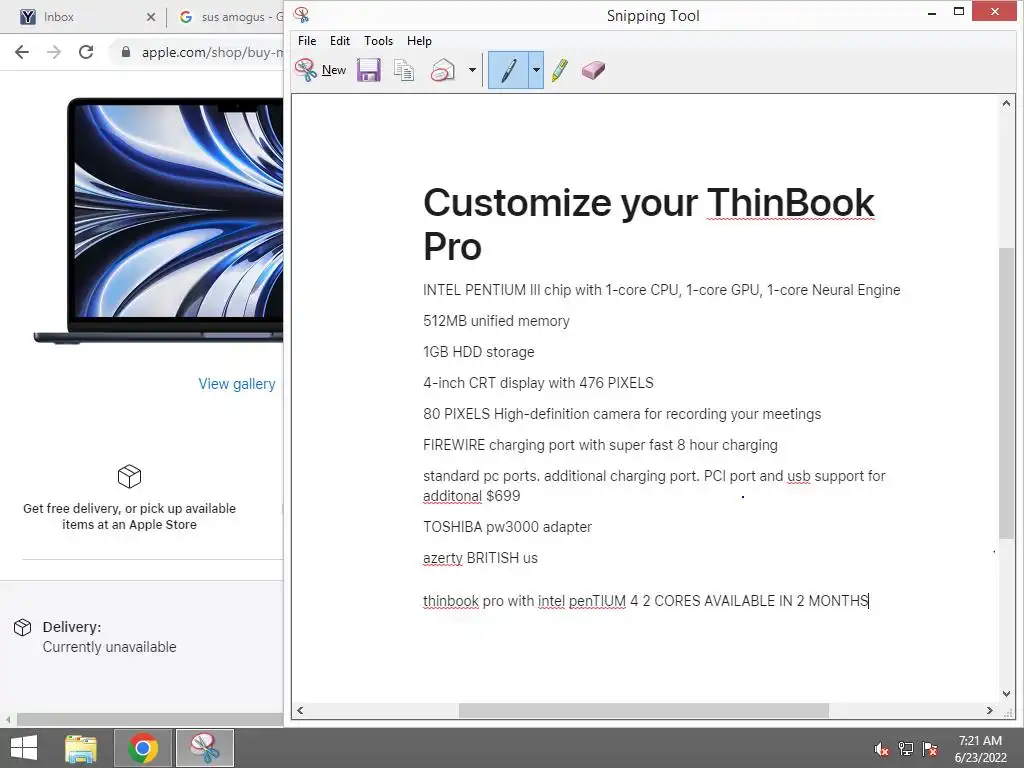Click 'azerty BRITISH us' text
1024x768 pixels.
coord(481,558)
